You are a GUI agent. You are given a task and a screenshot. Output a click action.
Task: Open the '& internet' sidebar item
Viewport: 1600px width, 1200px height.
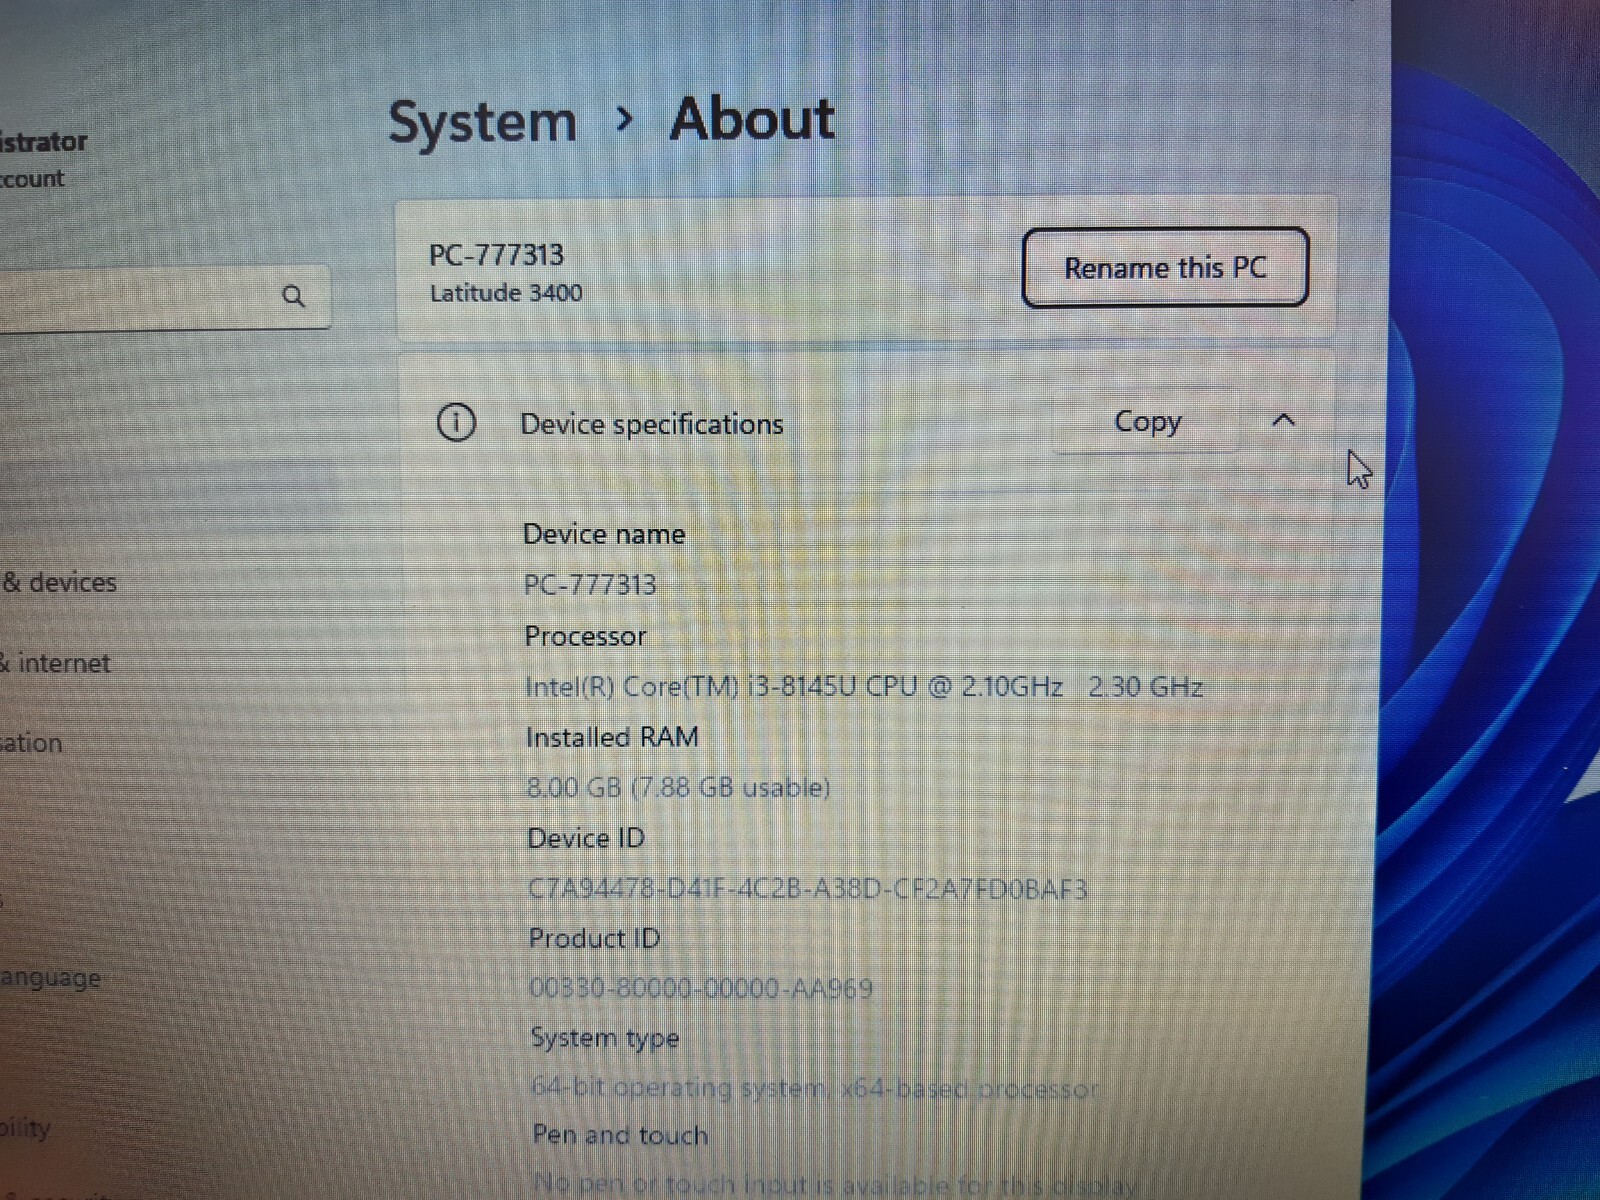[x=55, y=662]
